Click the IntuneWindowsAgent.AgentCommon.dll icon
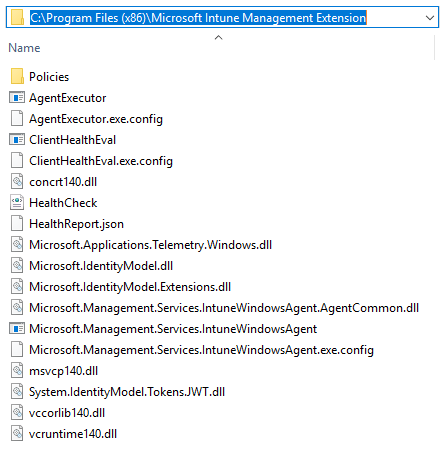 click(x=17, y=308)
